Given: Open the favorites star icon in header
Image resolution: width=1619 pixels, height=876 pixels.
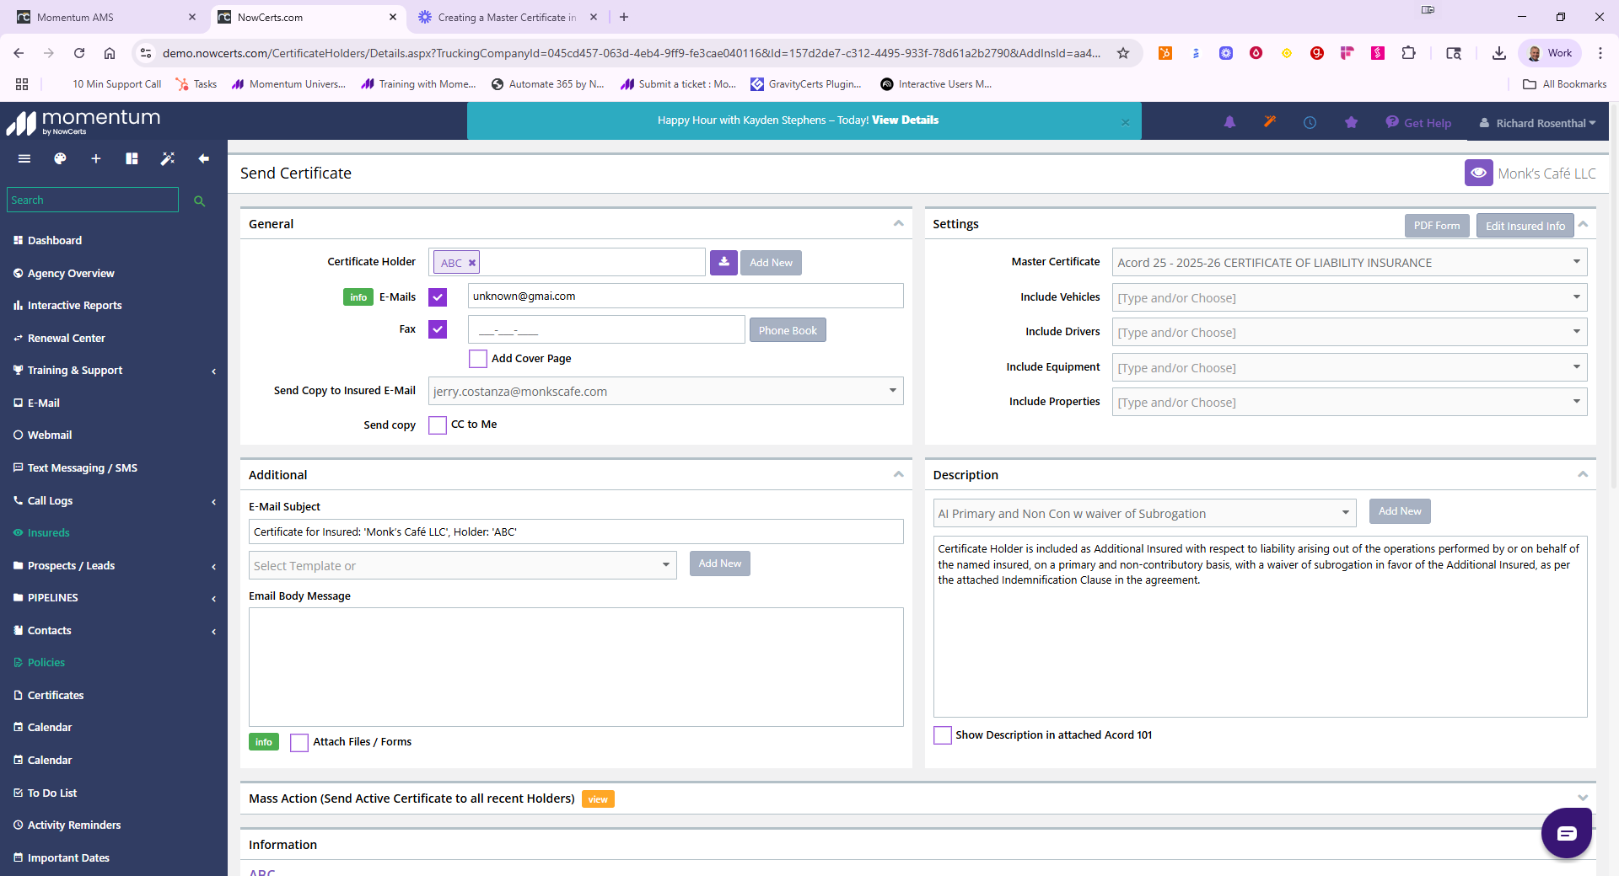Looking at the screenshot, I should 1351,122.
